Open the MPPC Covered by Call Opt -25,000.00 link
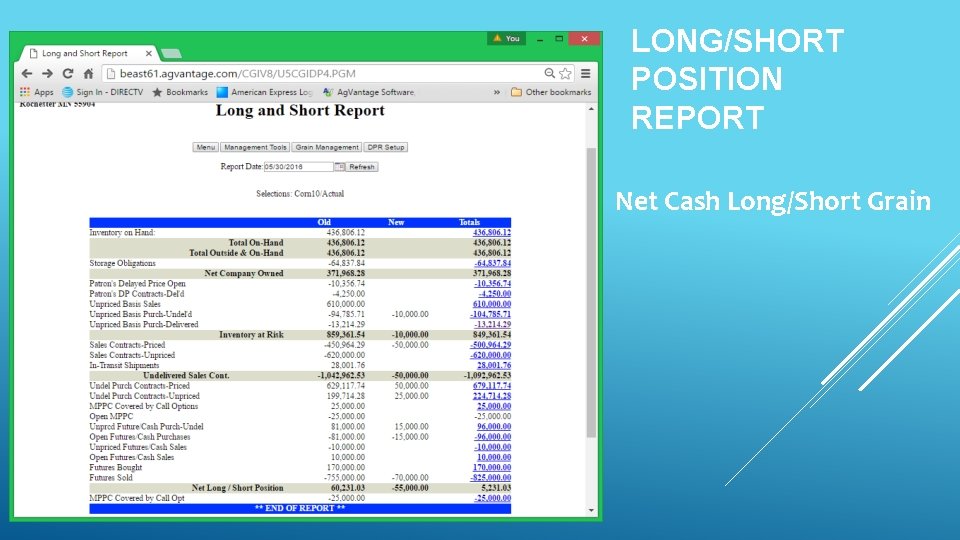This screenshot has width=960, height=540. tap(493, 498)
